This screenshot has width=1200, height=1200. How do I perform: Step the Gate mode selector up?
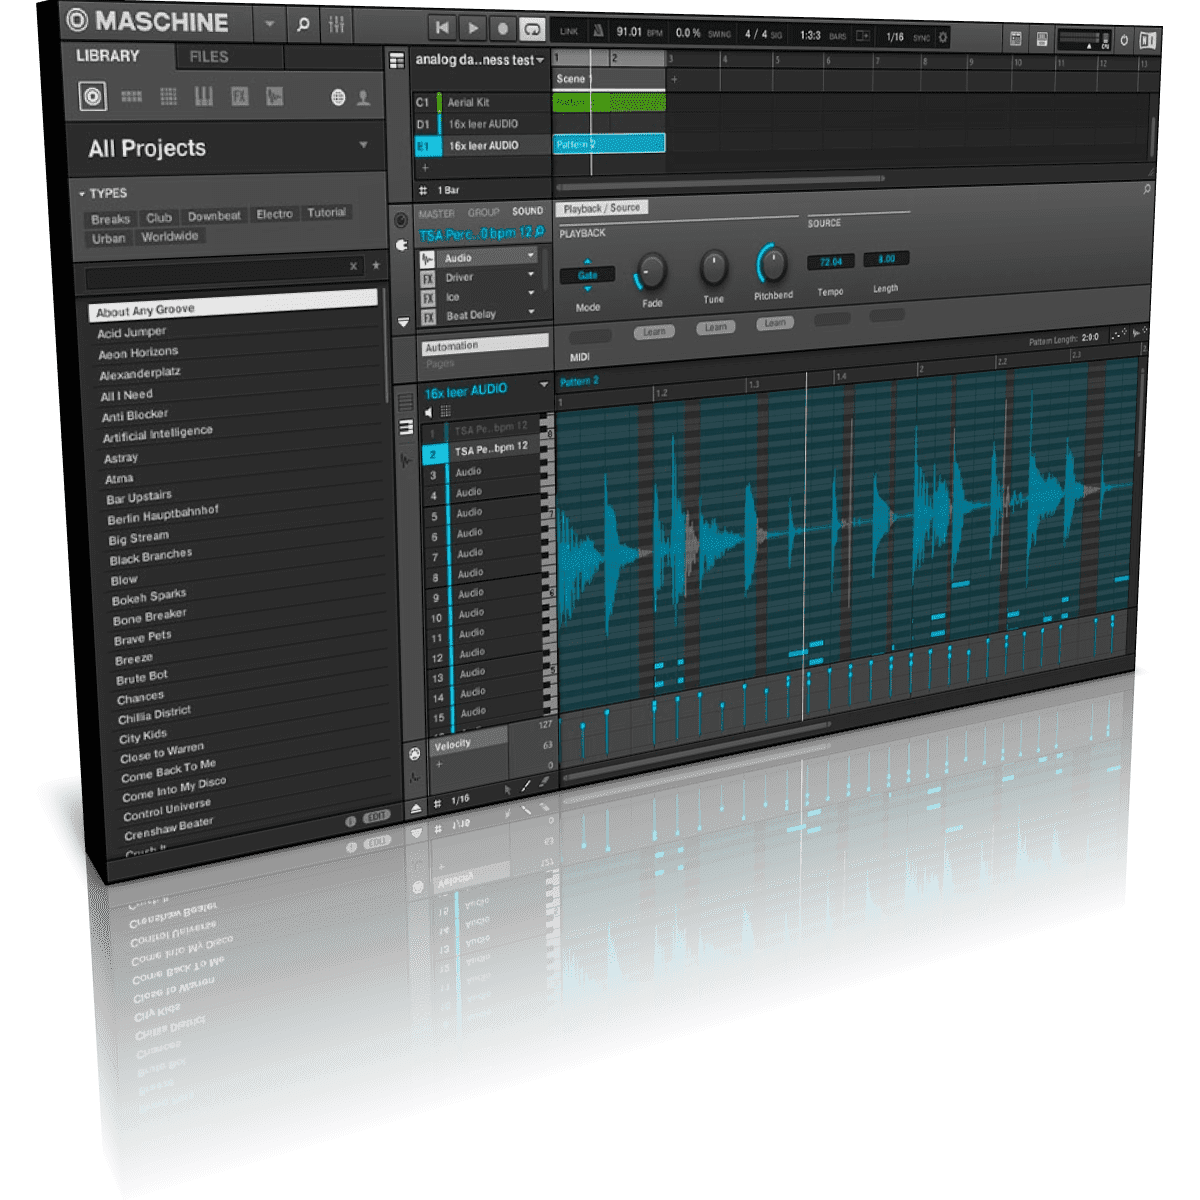click(587, 262)
